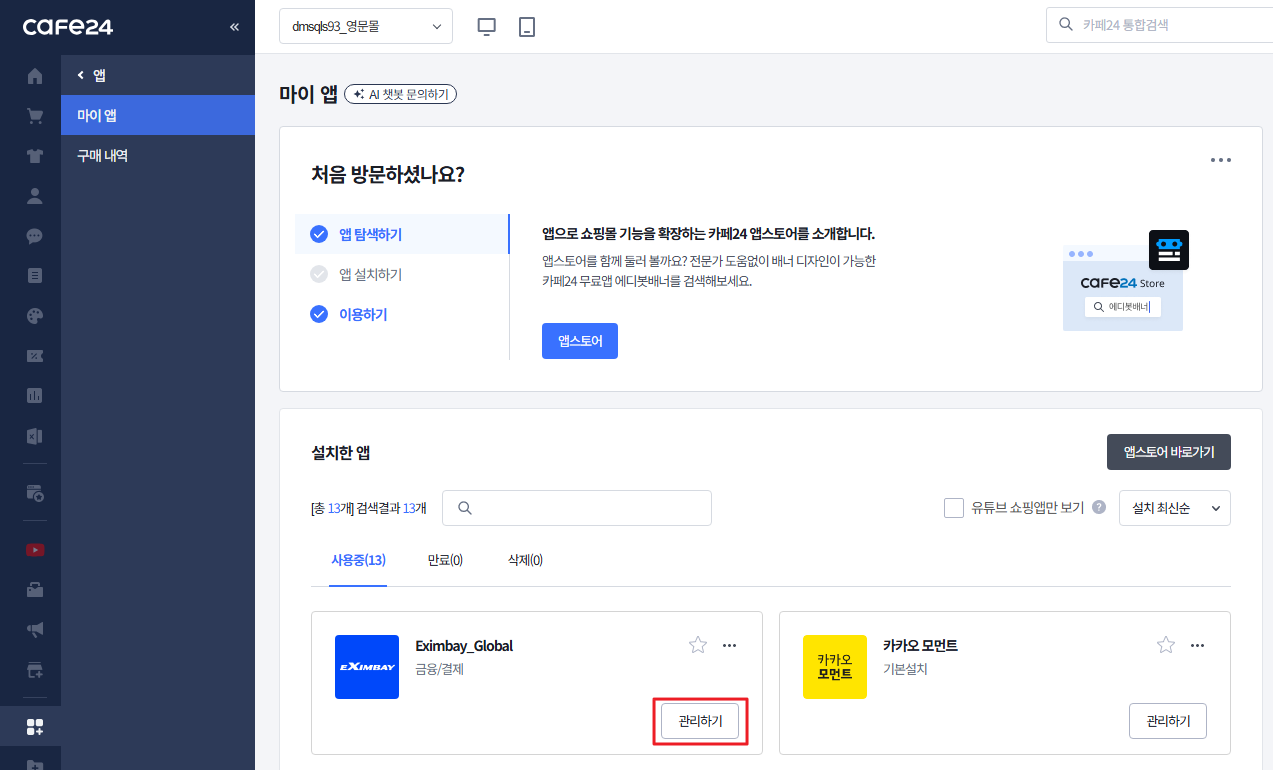Image resolution: width=1273 pixels, height=770 pixels.
Task: Open 구매 내역 menu item
Action: (x=103, y=156)
